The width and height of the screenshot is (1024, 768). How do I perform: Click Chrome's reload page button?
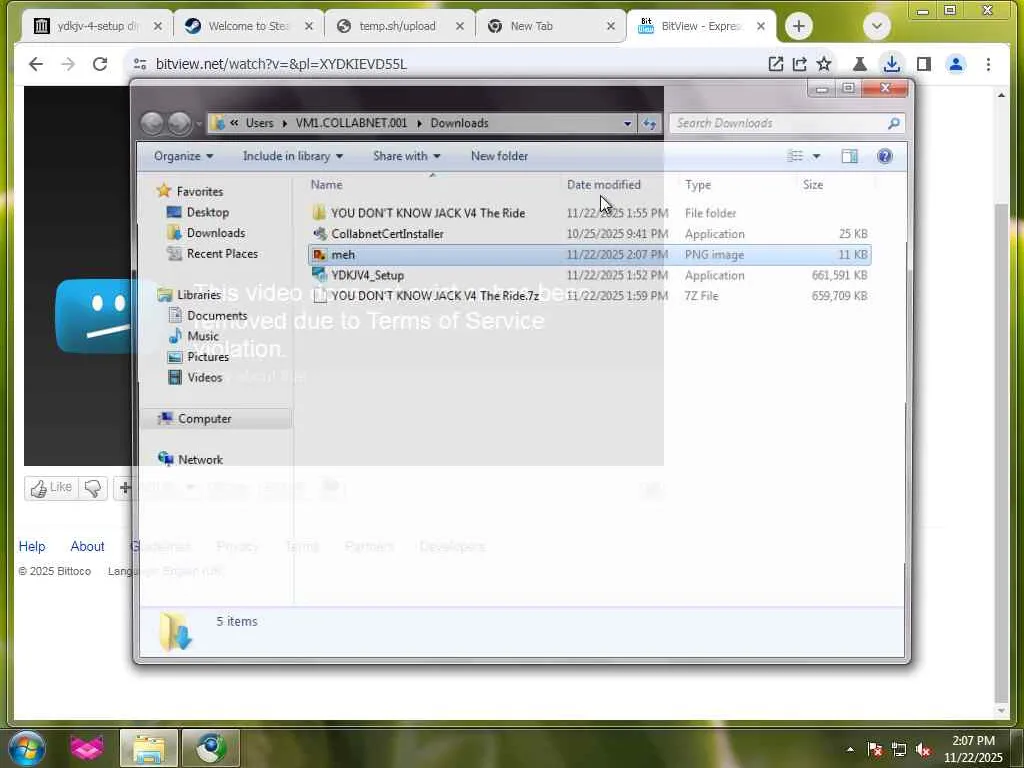click(x=99, y=64)
